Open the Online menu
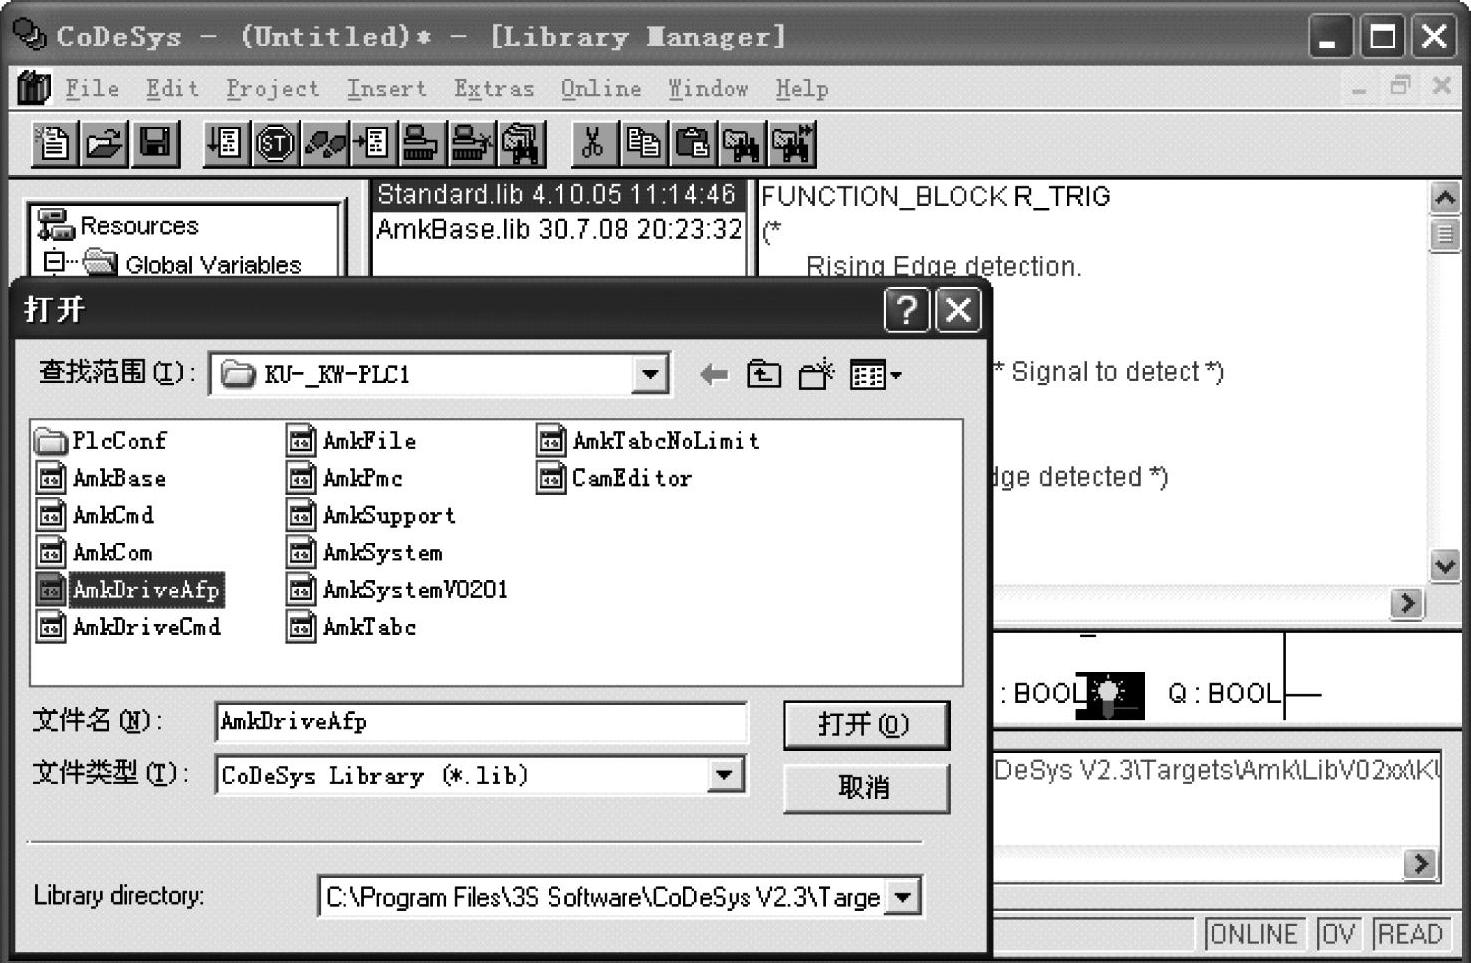This screenshot has width=1471, height=963. [x=601, y=89]
